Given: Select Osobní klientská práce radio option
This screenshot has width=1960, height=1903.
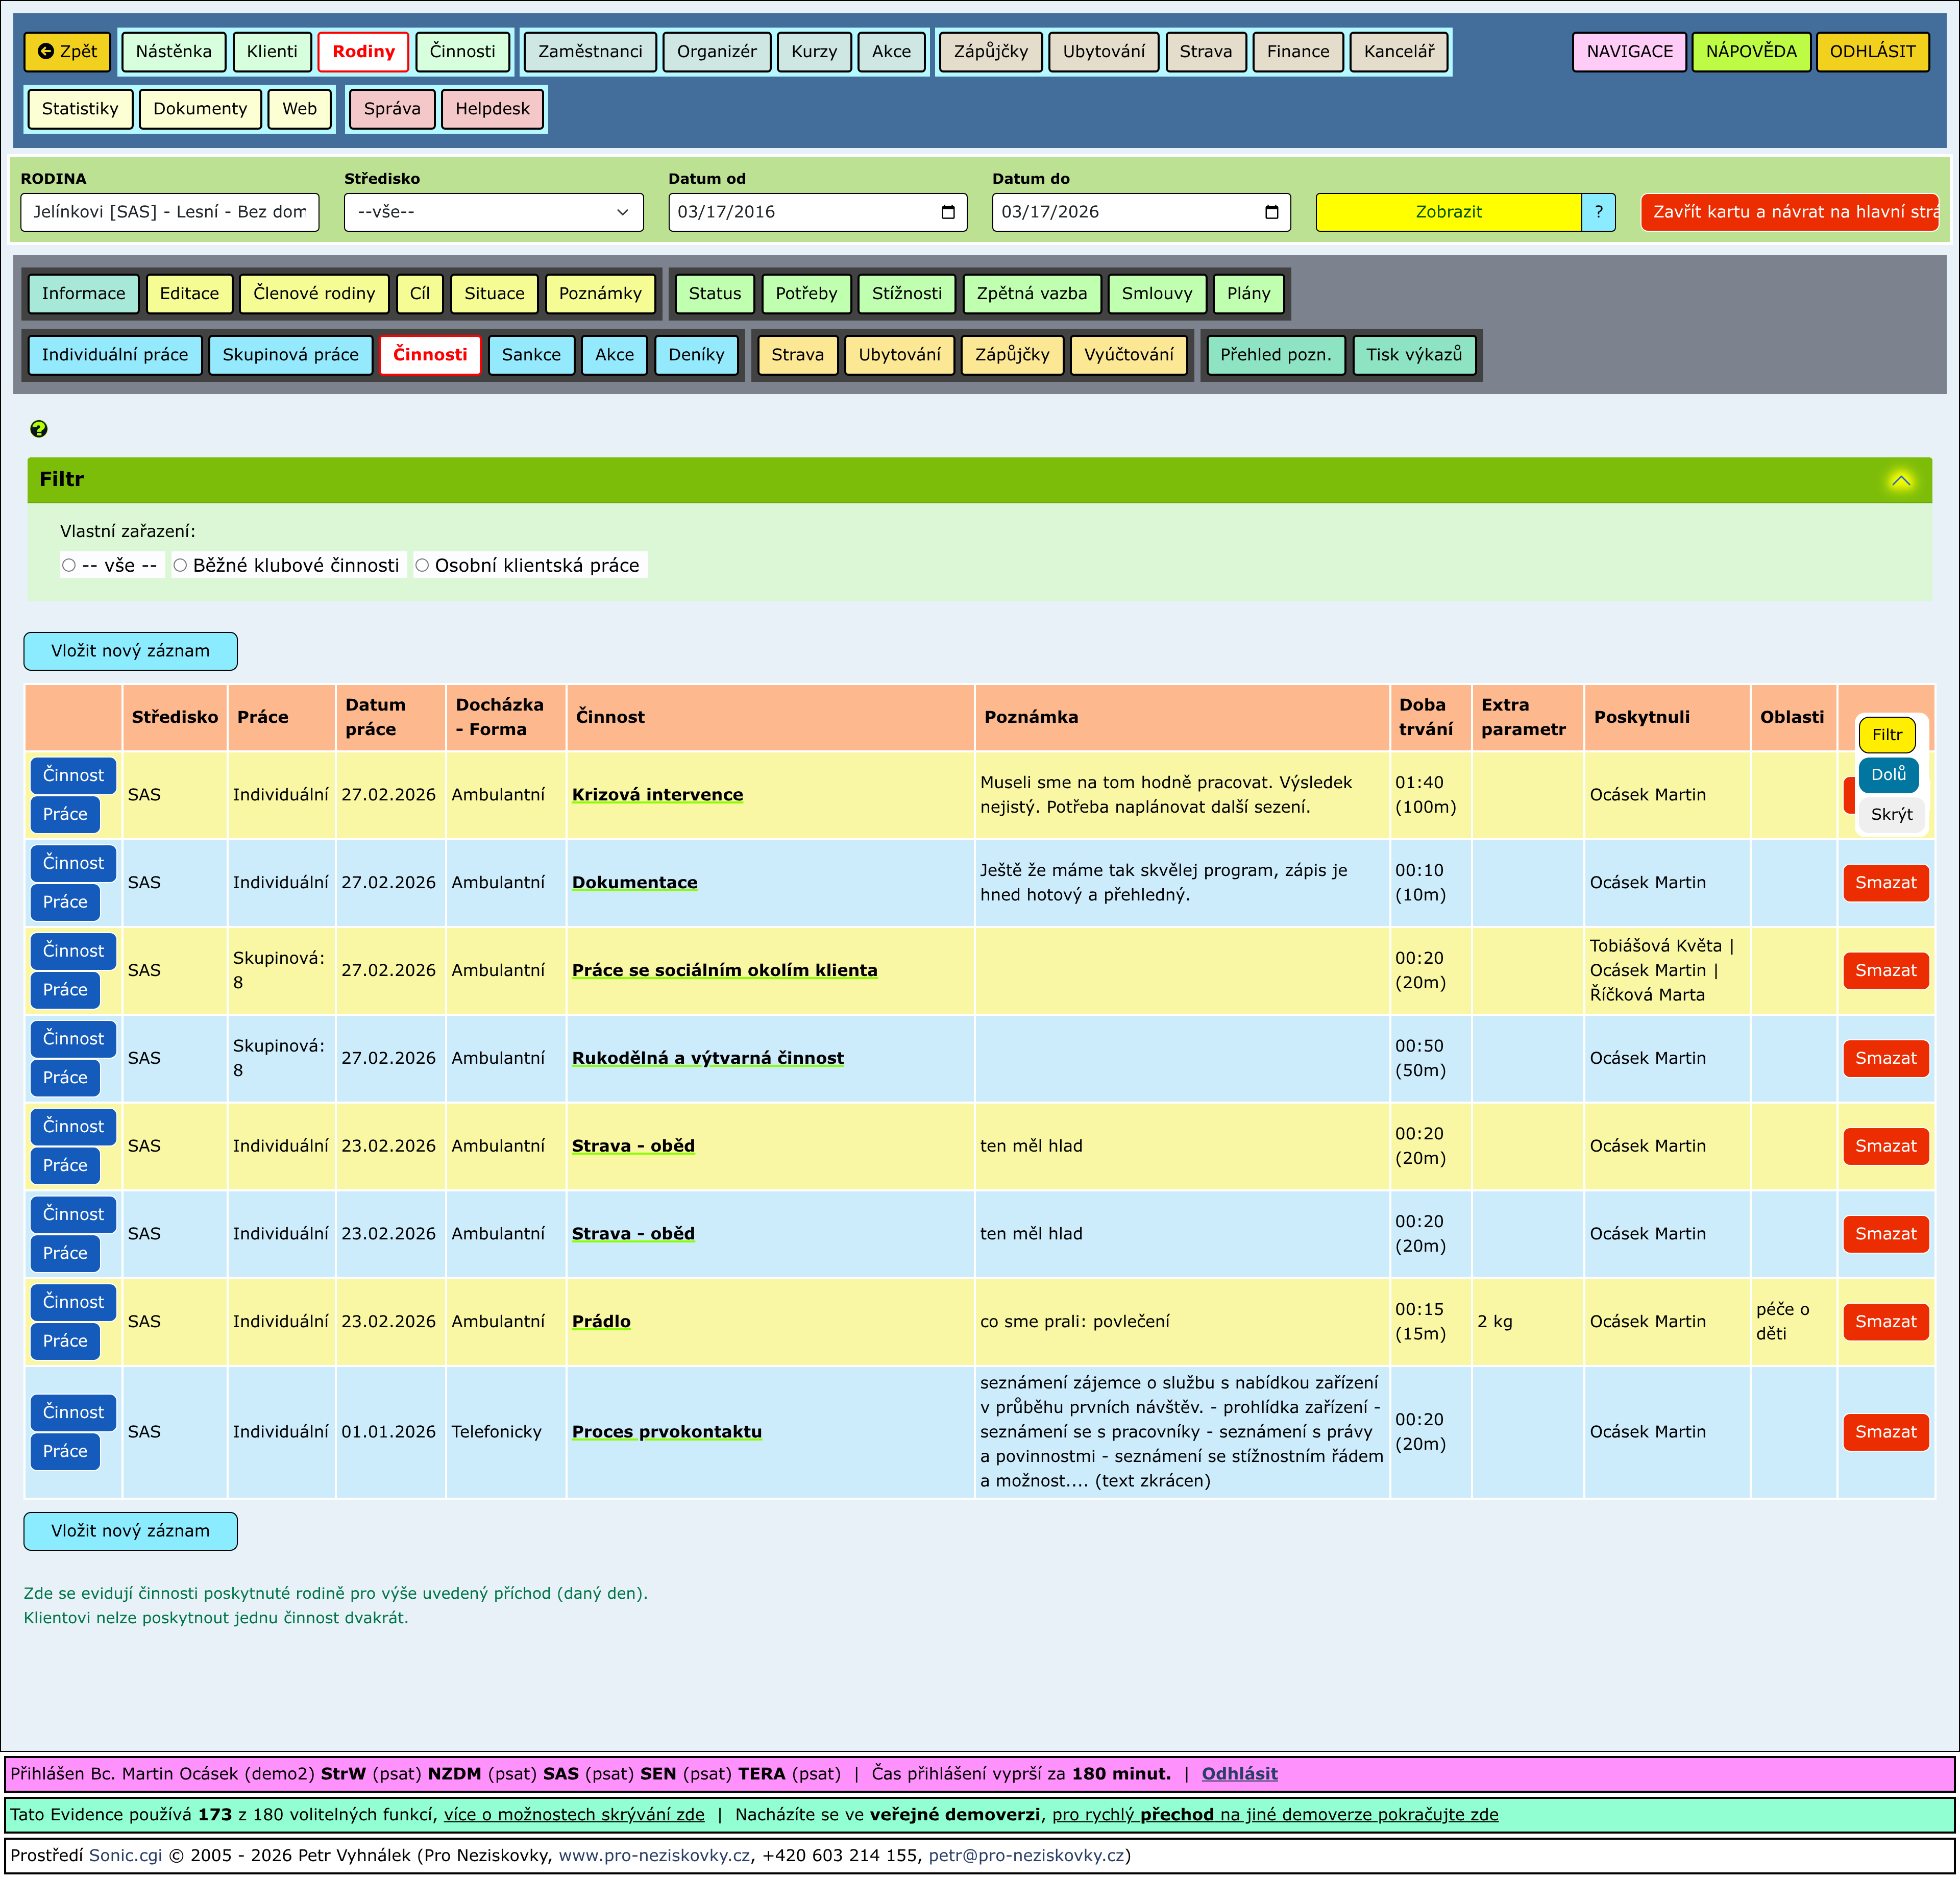Looking at the screenshot, I should point(422,566).
